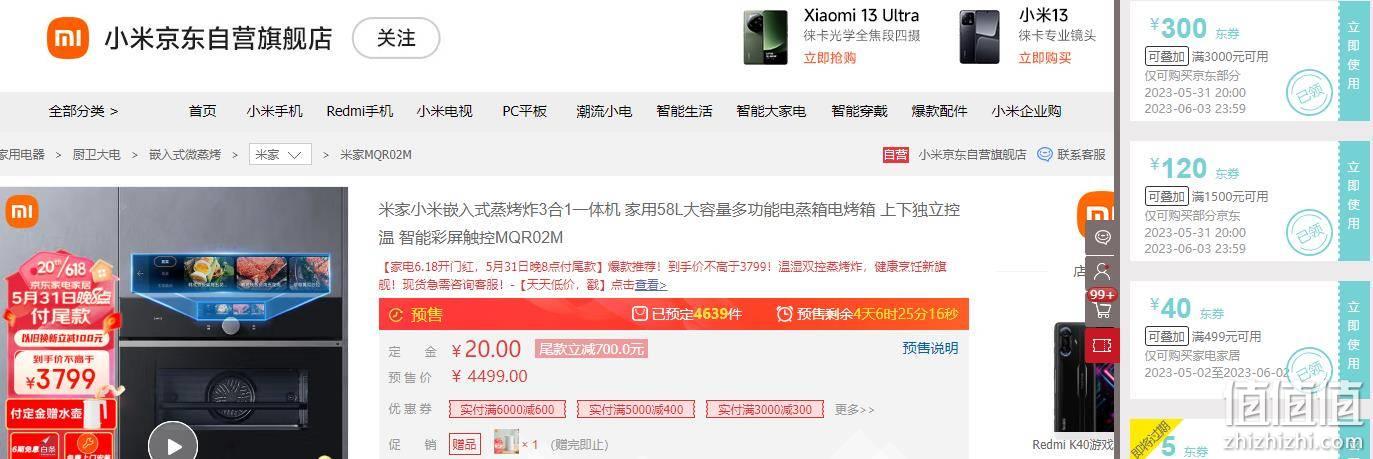Click the Xiaomi MI orange logo

coord(68,38)
